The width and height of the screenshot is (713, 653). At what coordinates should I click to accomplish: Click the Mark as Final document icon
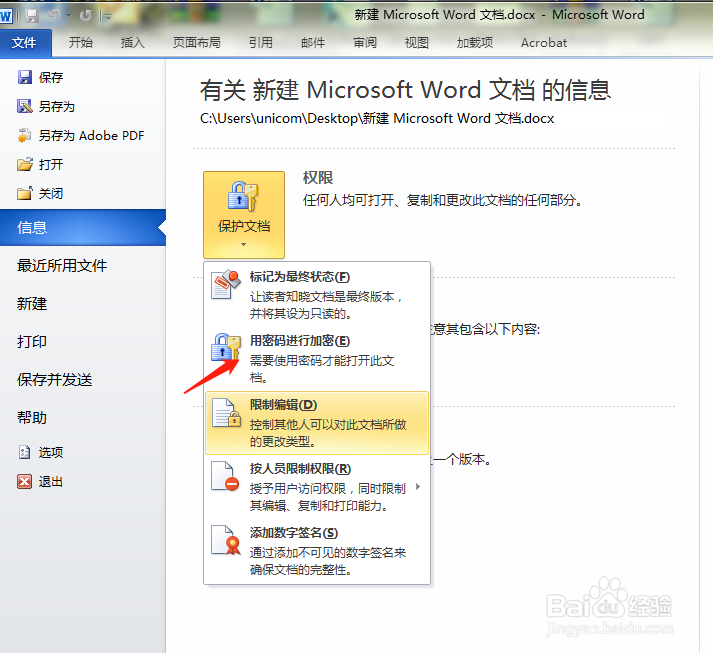click(x=226, y=285)
